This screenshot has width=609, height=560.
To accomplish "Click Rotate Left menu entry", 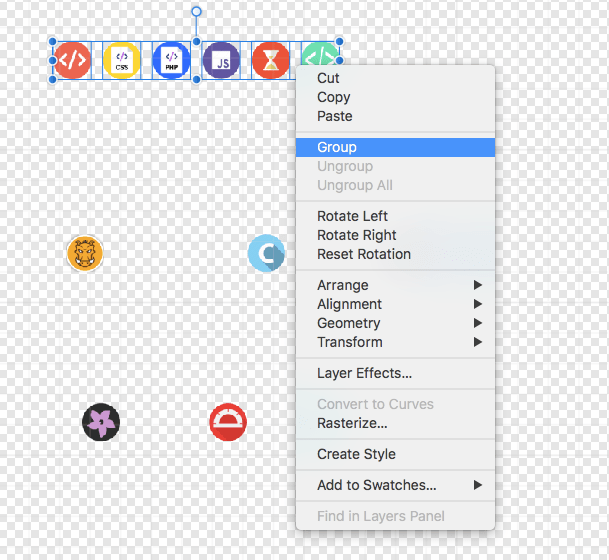I will pyautogui.click(x=352, y=216).
